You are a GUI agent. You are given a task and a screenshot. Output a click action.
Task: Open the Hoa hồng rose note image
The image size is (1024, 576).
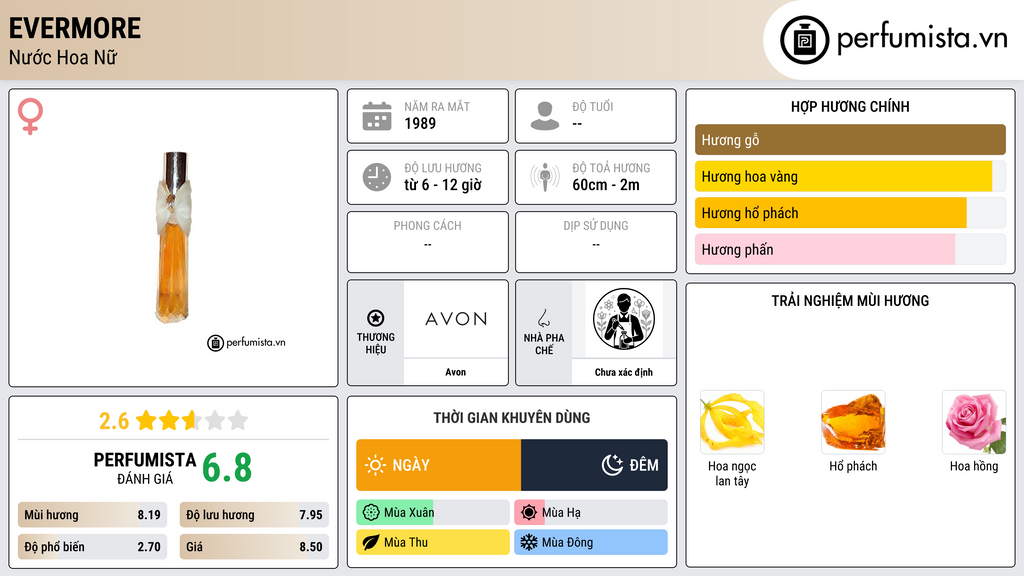pyautogui.click(x=974, y=422)
